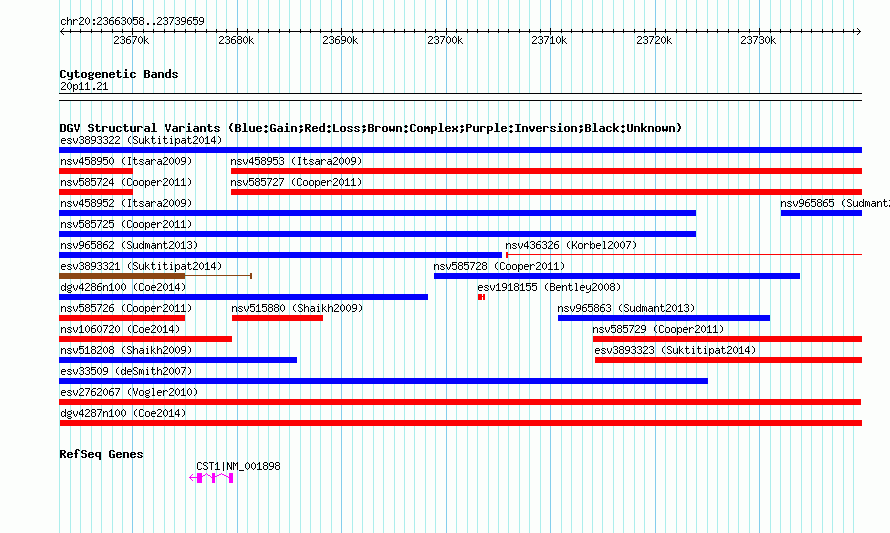
Task: Click the 23710k ruler tick label
Action: (549, 40)
